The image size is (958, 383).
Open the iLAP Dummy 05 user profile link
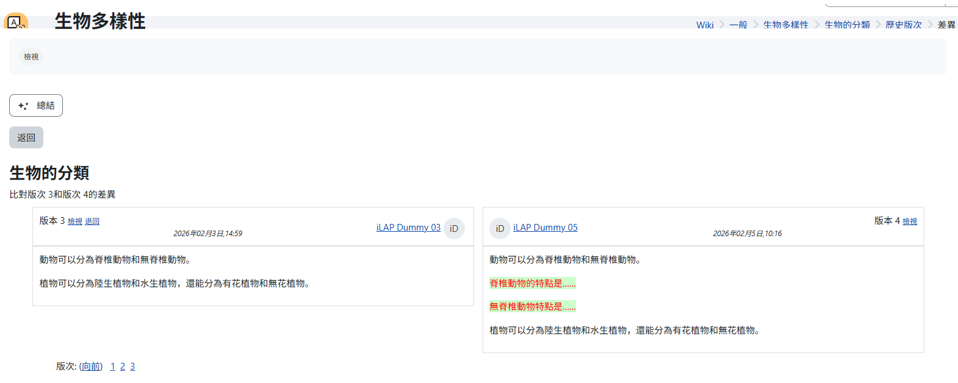coord(545,228)
